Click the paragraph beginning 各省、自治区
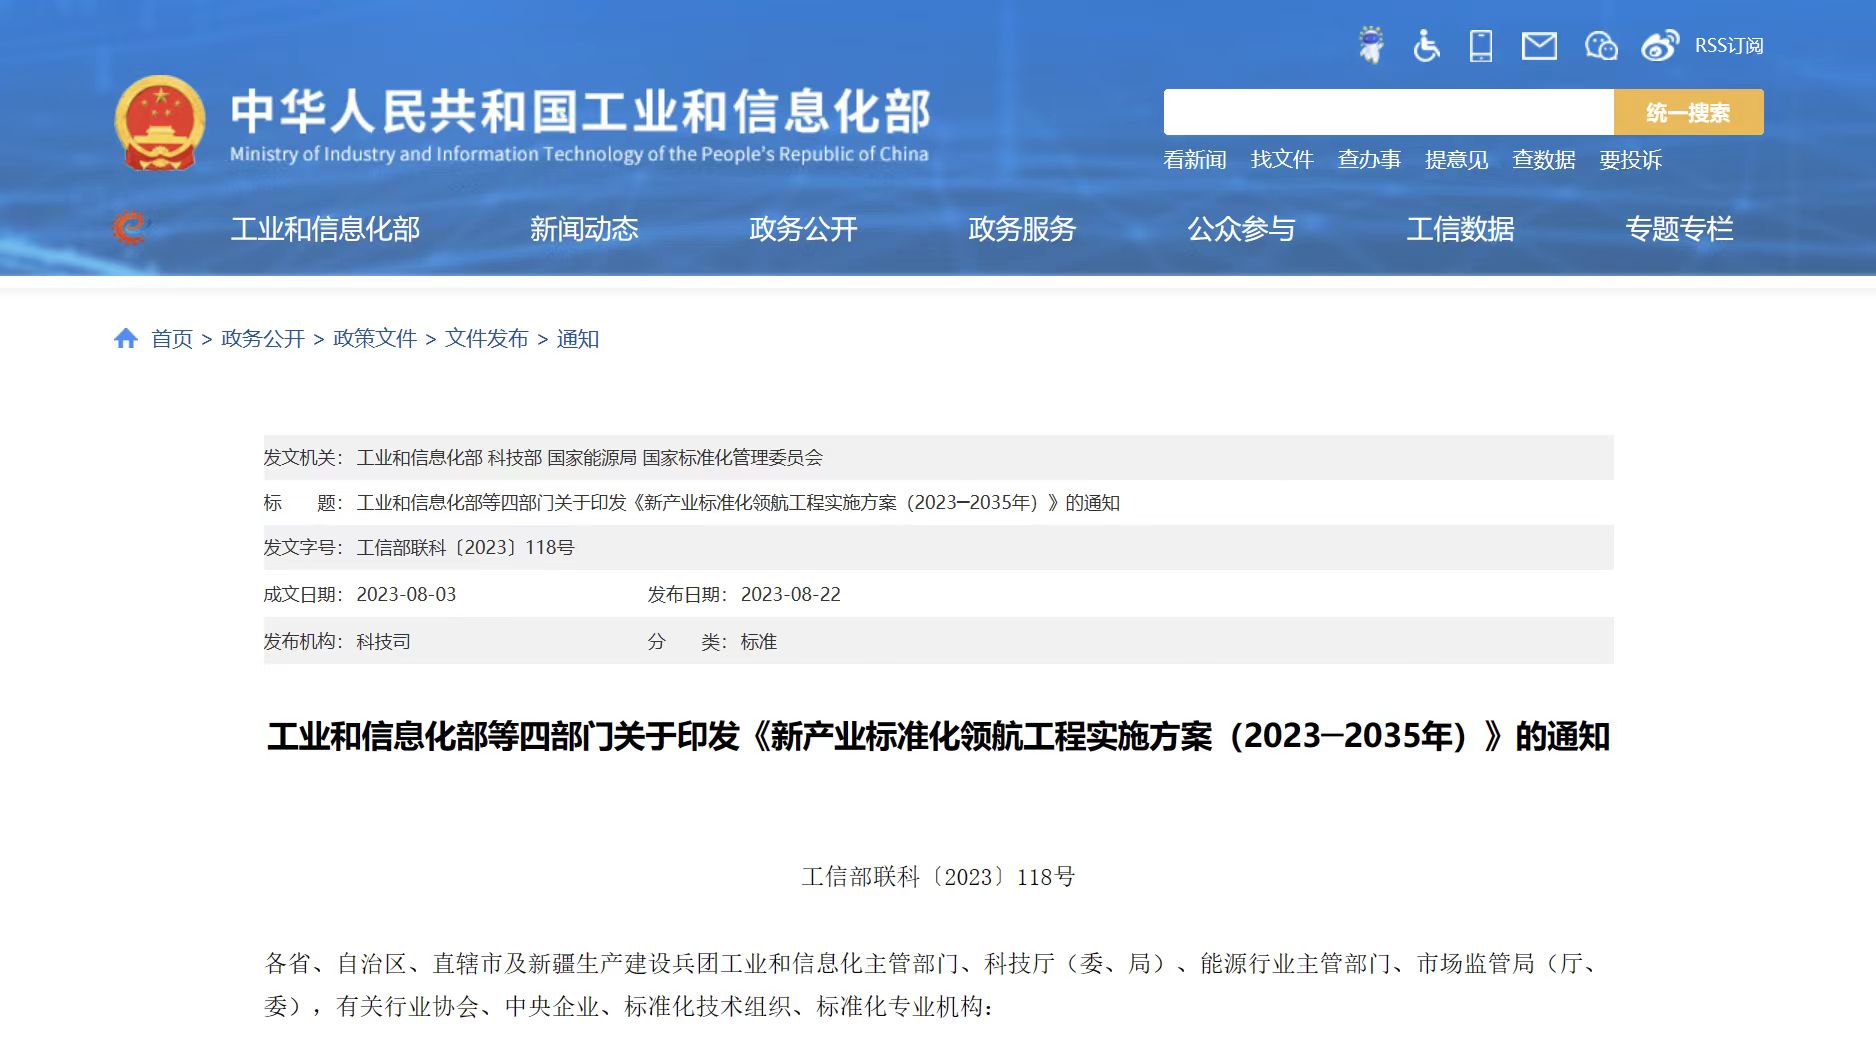This screenshot has width=1876, height=1056. [932, 985]
